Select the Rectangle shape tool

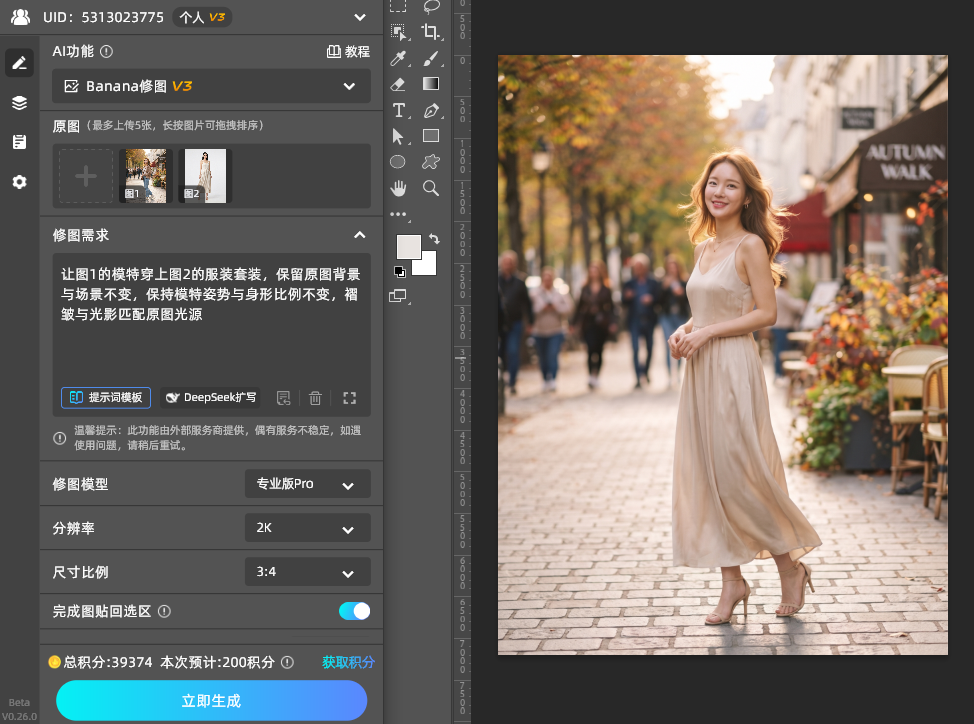click(430, 136)
